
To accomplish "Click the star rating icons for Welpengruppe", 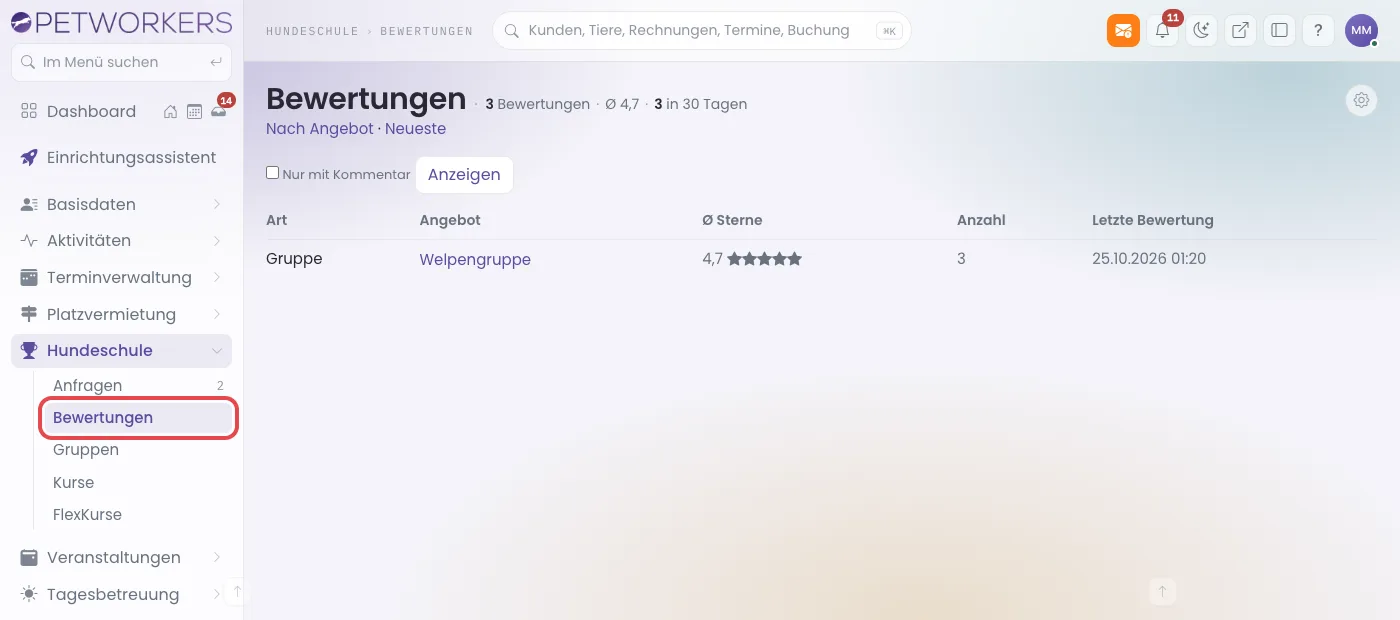I will pyautogui.click(x=765, y=259).
